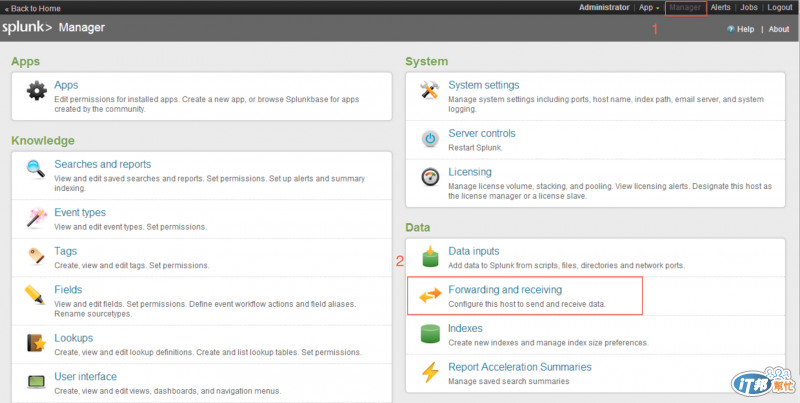Click the Apps gear icon

pos(37,91)
